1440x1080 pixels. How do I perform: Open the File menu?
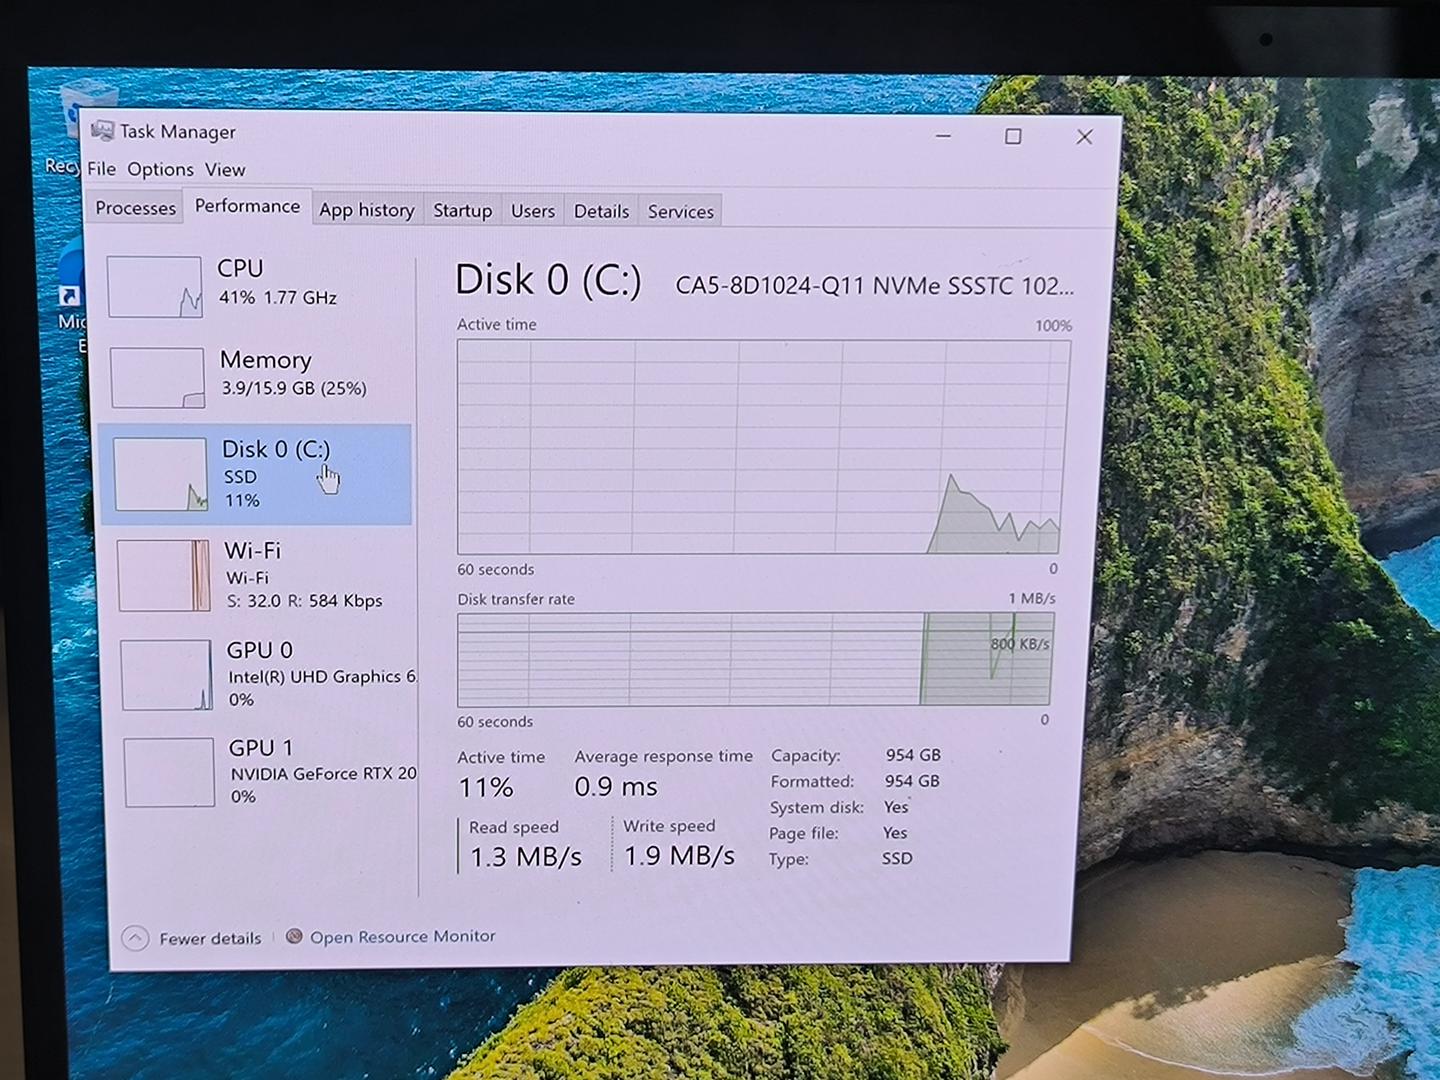click(101, 169)
